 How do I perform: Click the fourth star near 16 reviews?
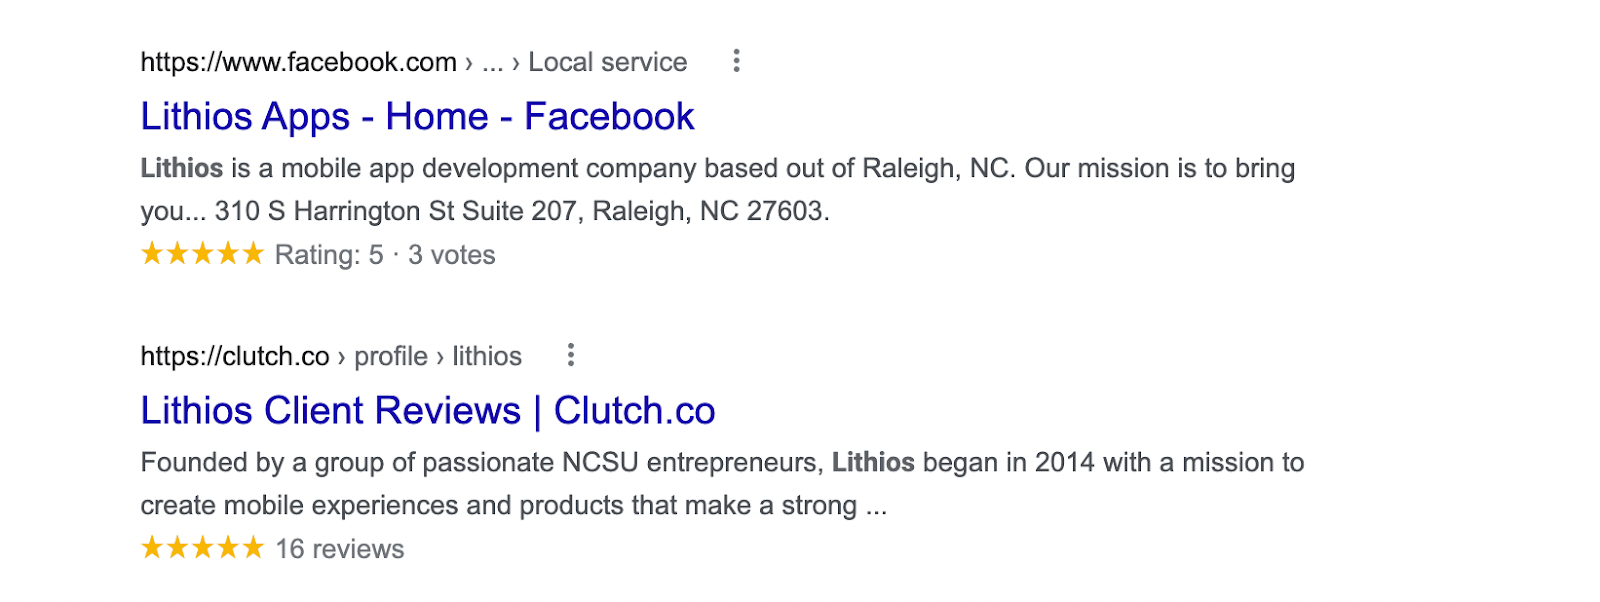[226, 547]
